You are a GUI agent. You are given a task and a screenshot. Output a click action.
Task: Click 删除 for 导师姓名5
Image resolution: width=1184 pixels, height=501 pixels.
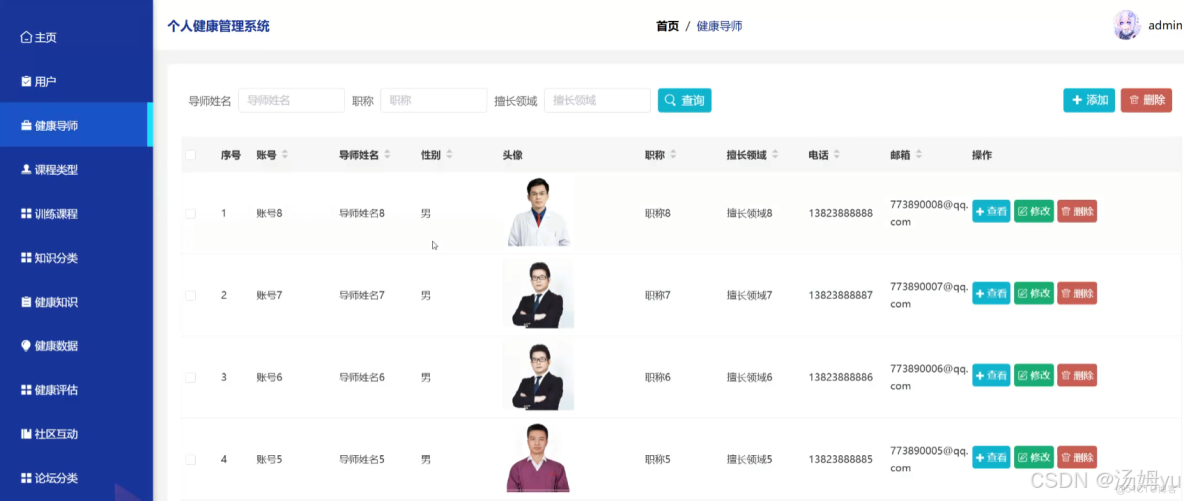pyautogui.click(x=1077, y=457)
